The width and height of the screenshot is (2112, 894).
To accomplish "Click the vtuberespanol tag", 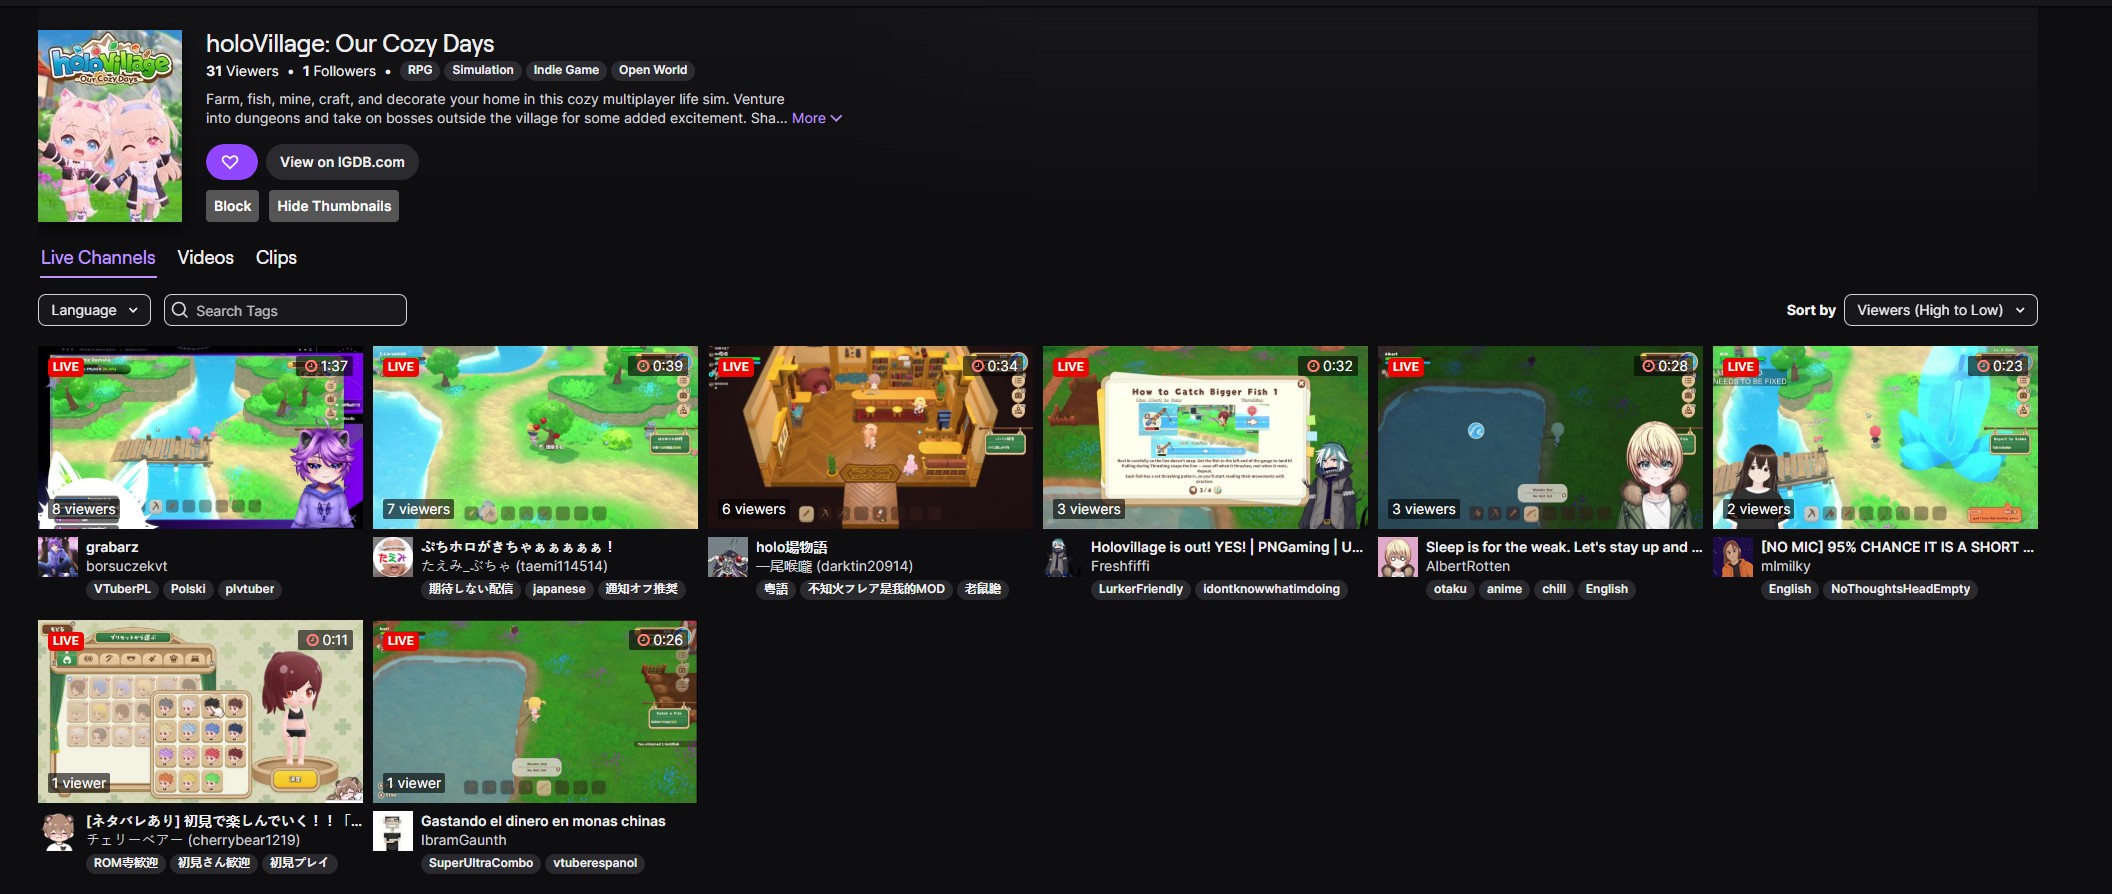I will tap(595, 863).
